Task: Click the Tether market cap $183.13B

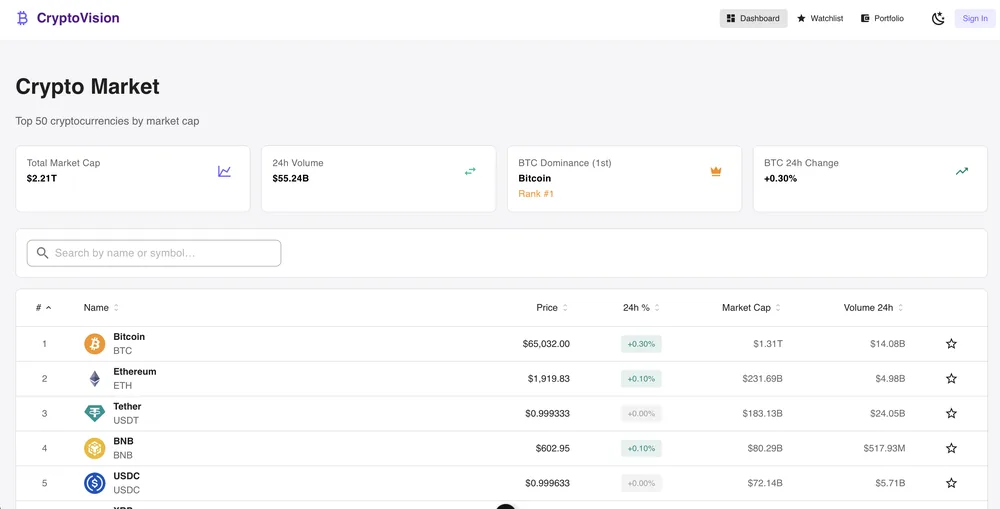Action: click(x=762, y=413)
